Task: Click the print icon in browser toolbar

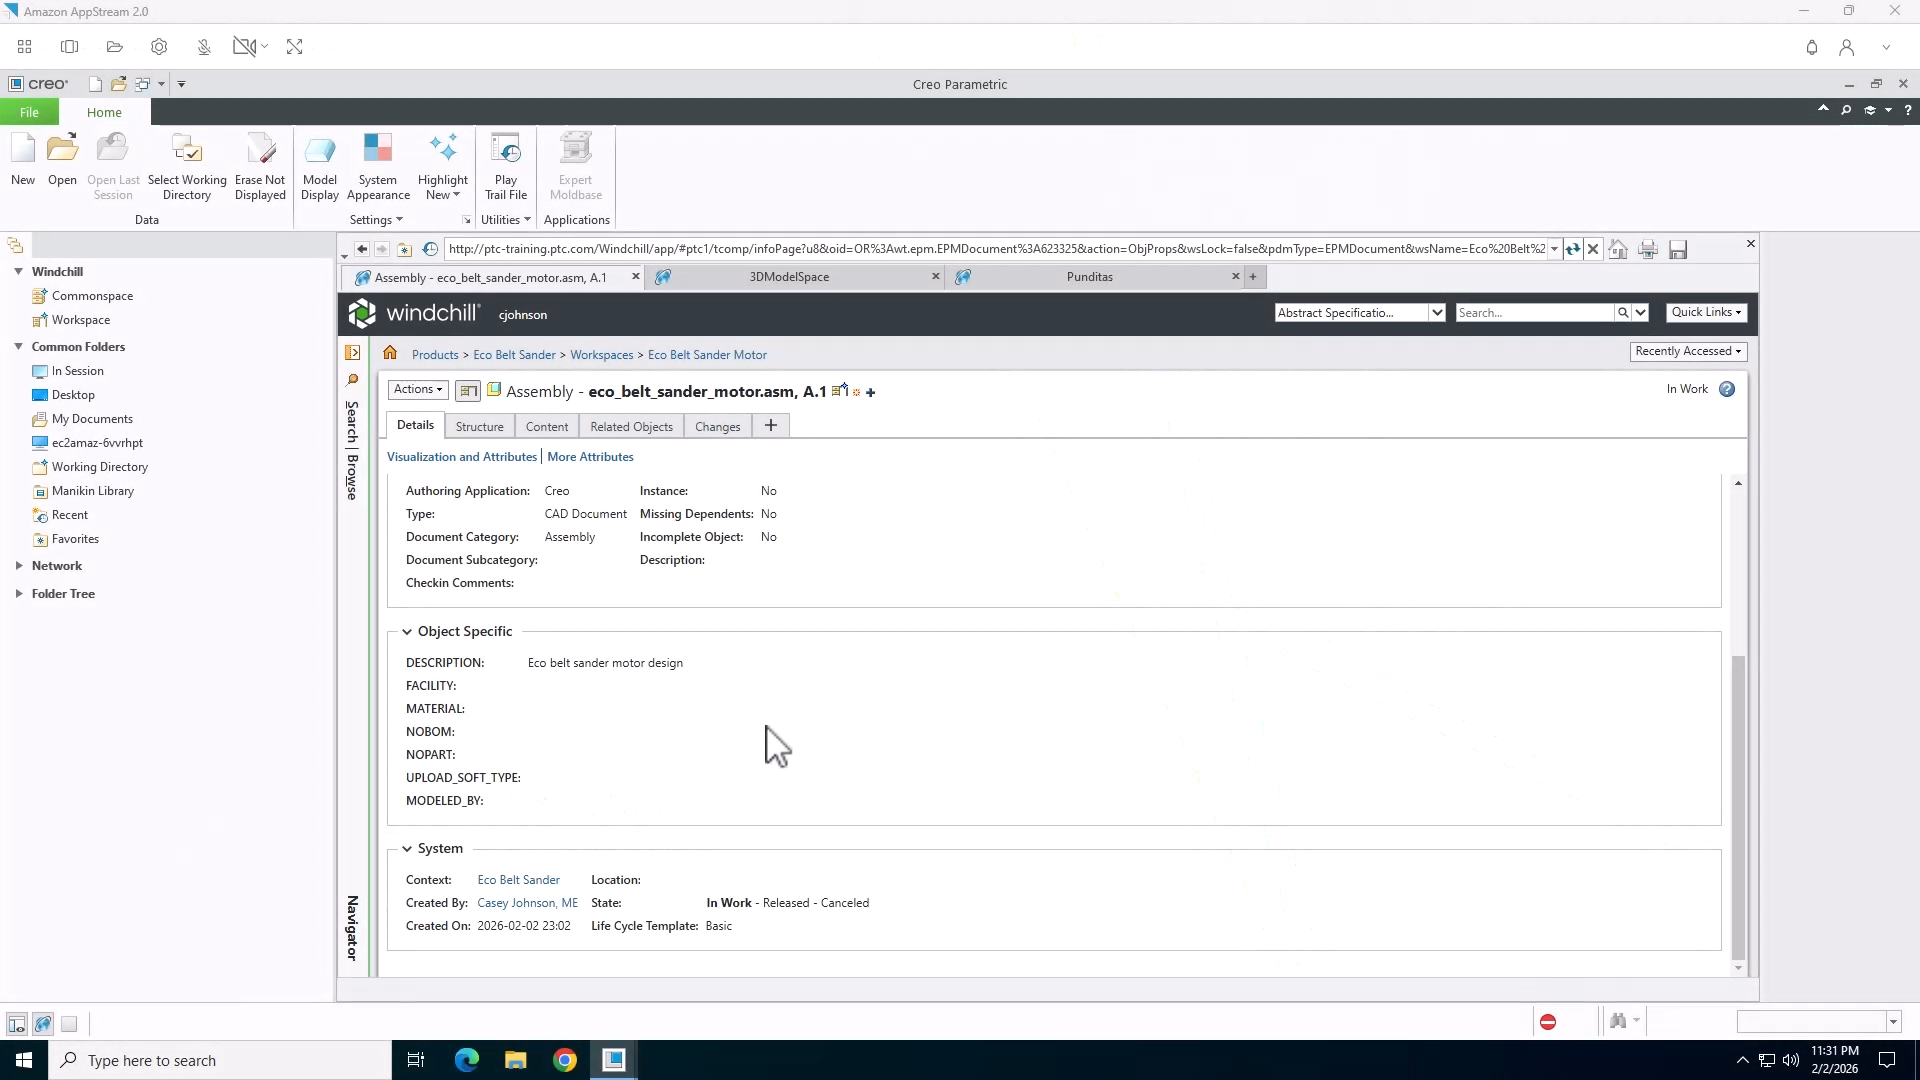Action: pyautogui.click(x=1648, y=249)
